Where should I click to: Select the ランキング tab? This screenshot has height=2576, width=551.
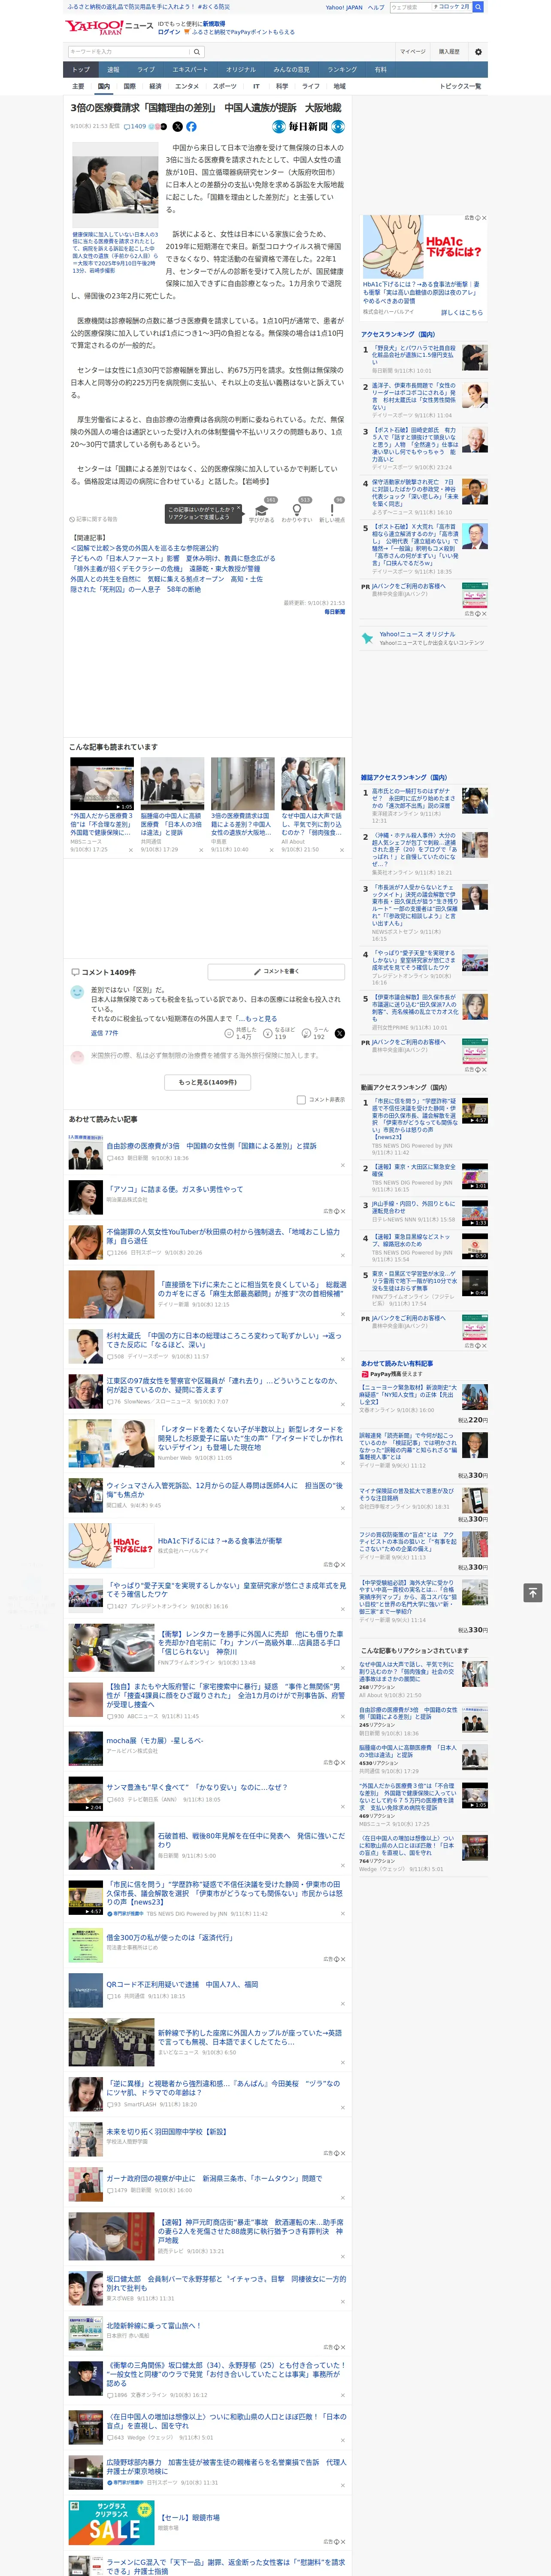pos(342,69)
